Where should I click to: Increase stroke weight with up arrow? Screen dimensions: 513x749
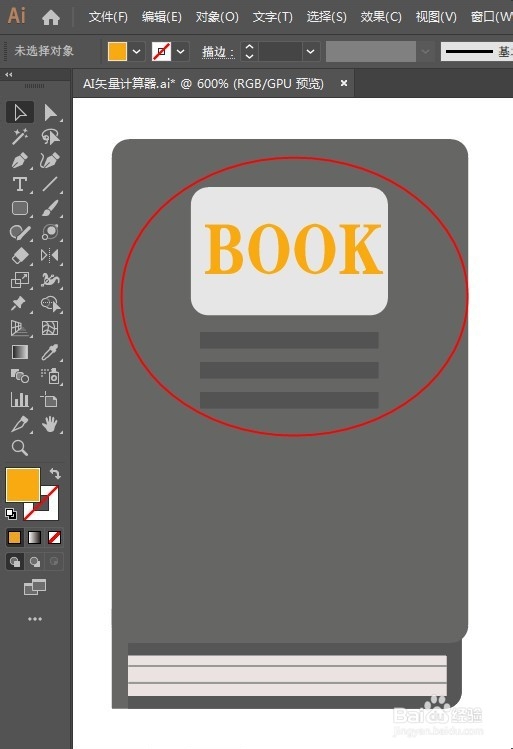[x=249, y=46]
